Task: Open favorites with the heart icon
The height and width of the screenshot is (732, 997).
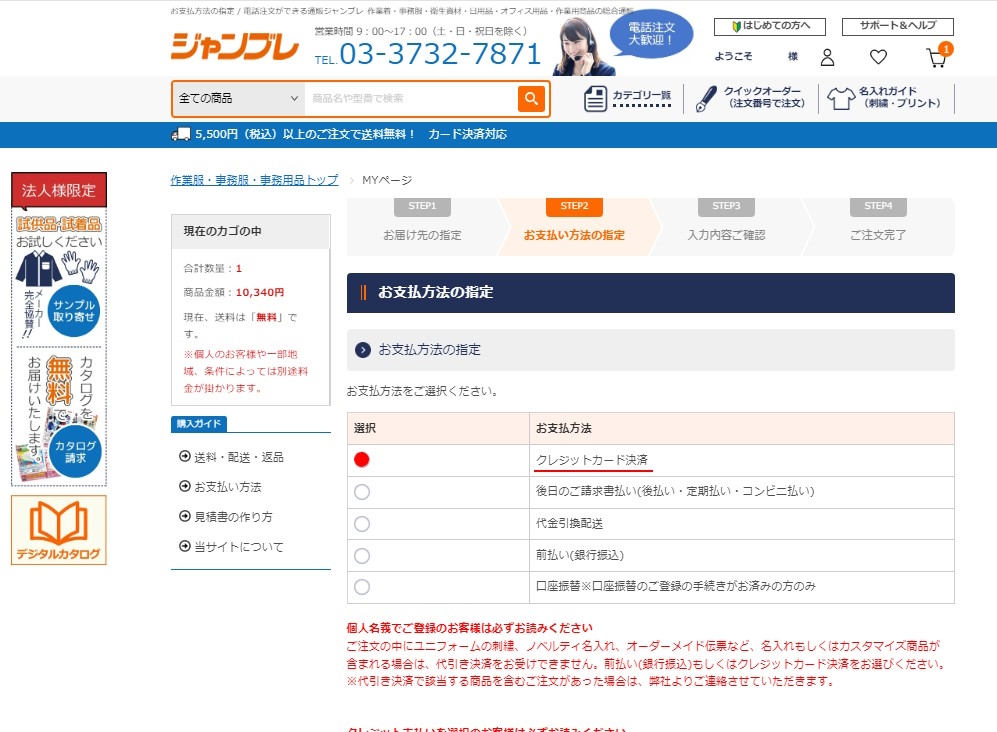Action: [x=878, y=58]
